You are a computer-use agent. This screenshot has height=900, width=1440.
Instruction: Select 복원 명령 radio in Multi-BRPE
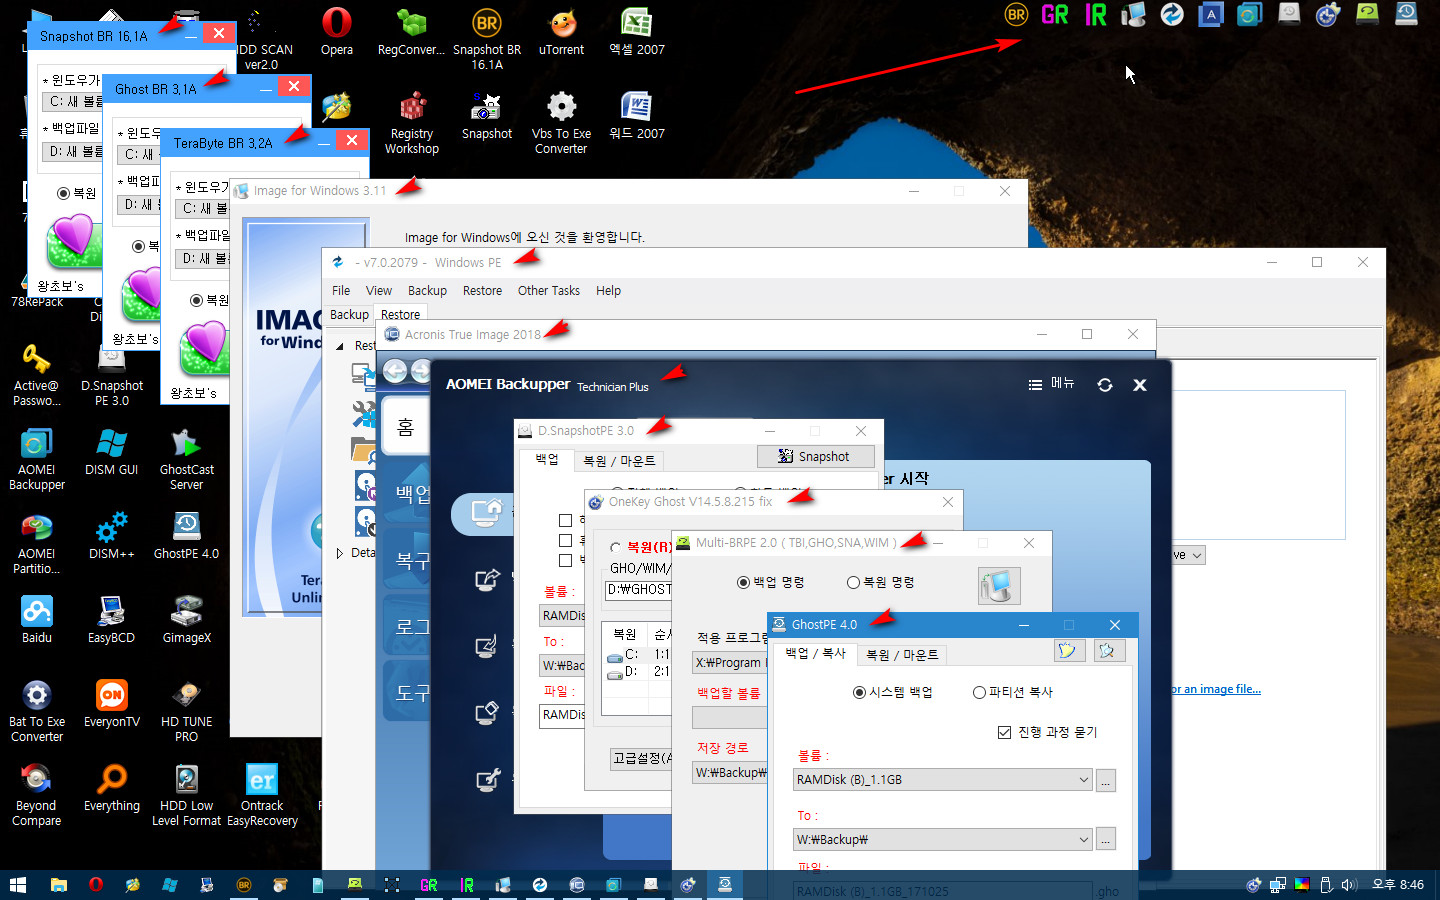click(x=880, y=582)
